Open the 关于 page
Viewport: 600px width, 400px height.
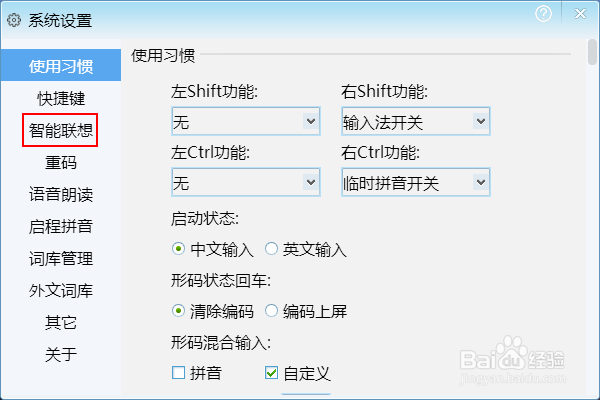tap(61, 354)
